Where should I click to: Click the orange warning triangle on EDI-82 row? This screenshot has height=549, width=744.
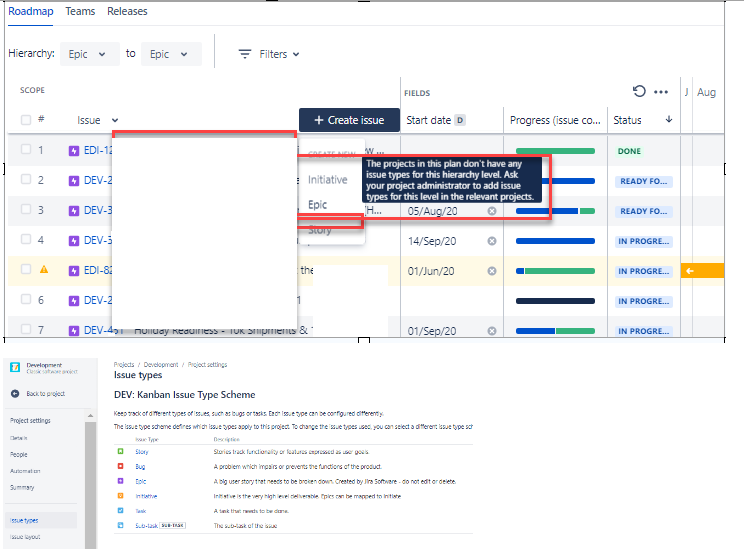click(x=44, y=270)
